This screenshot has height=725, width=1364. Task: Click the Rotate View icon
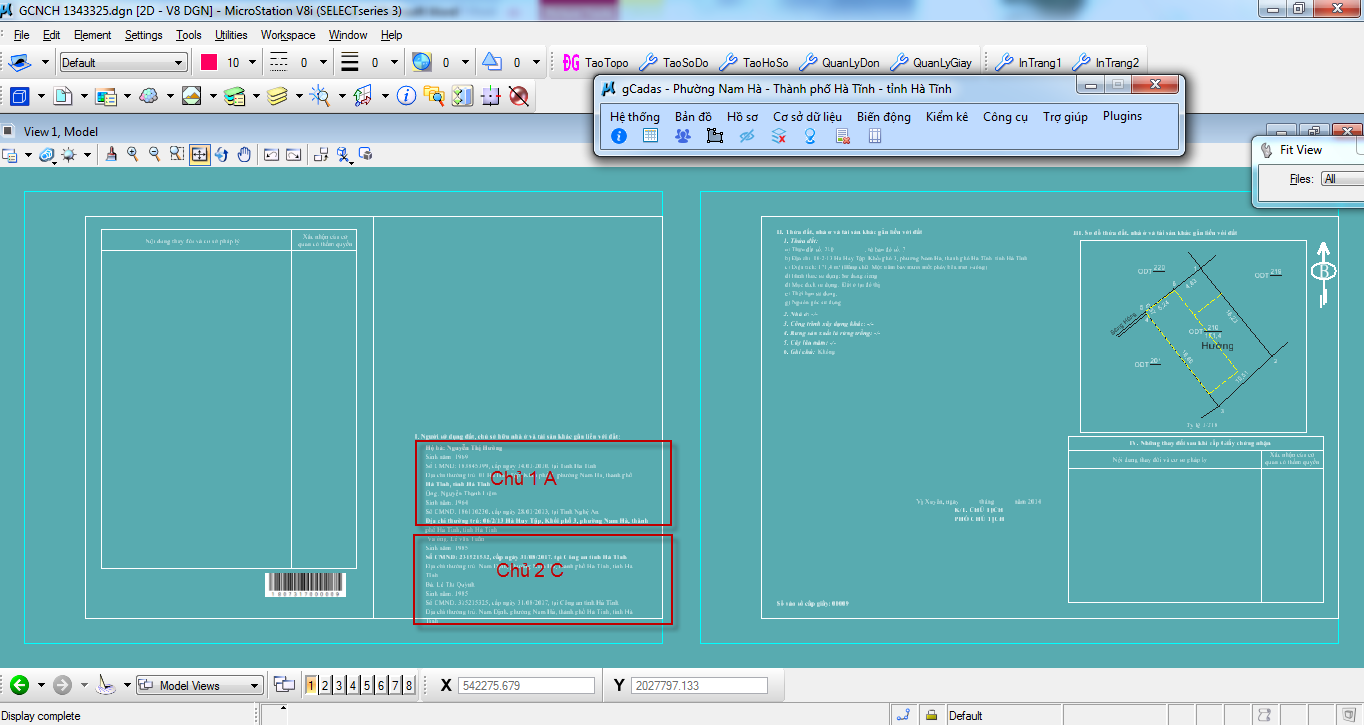(x=221, y=154)
